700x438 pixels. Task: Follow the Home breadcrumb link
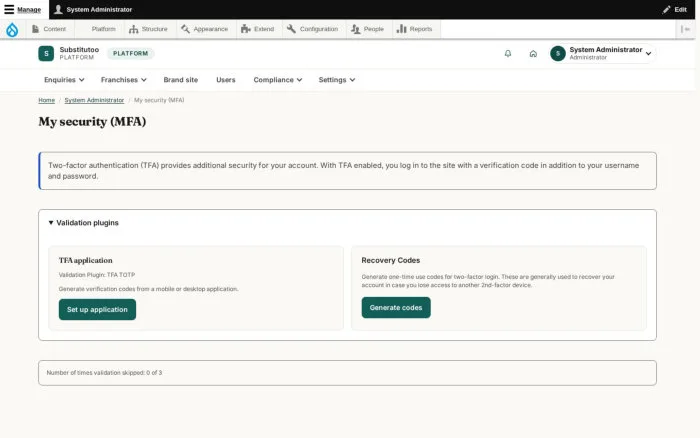tap(46, 100)
